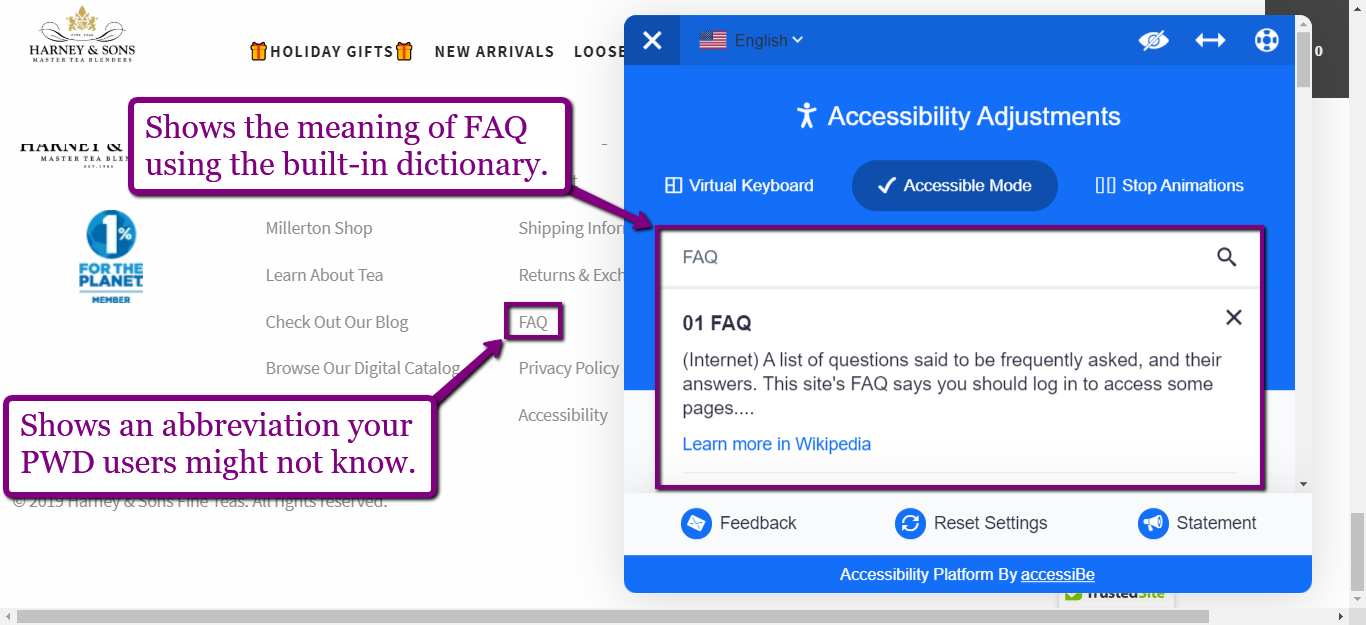The height and width of the screenshot is (625, 1366).
Task: Close the accessibility panel with X
Action: pyautogui.click(x=652, y=40)
